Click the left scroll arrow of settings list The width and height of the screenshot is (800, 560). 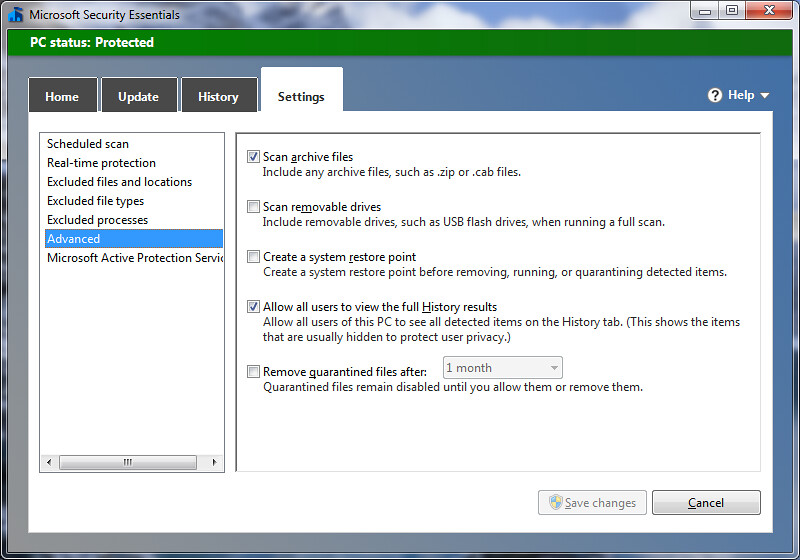(x=49, y=463)
